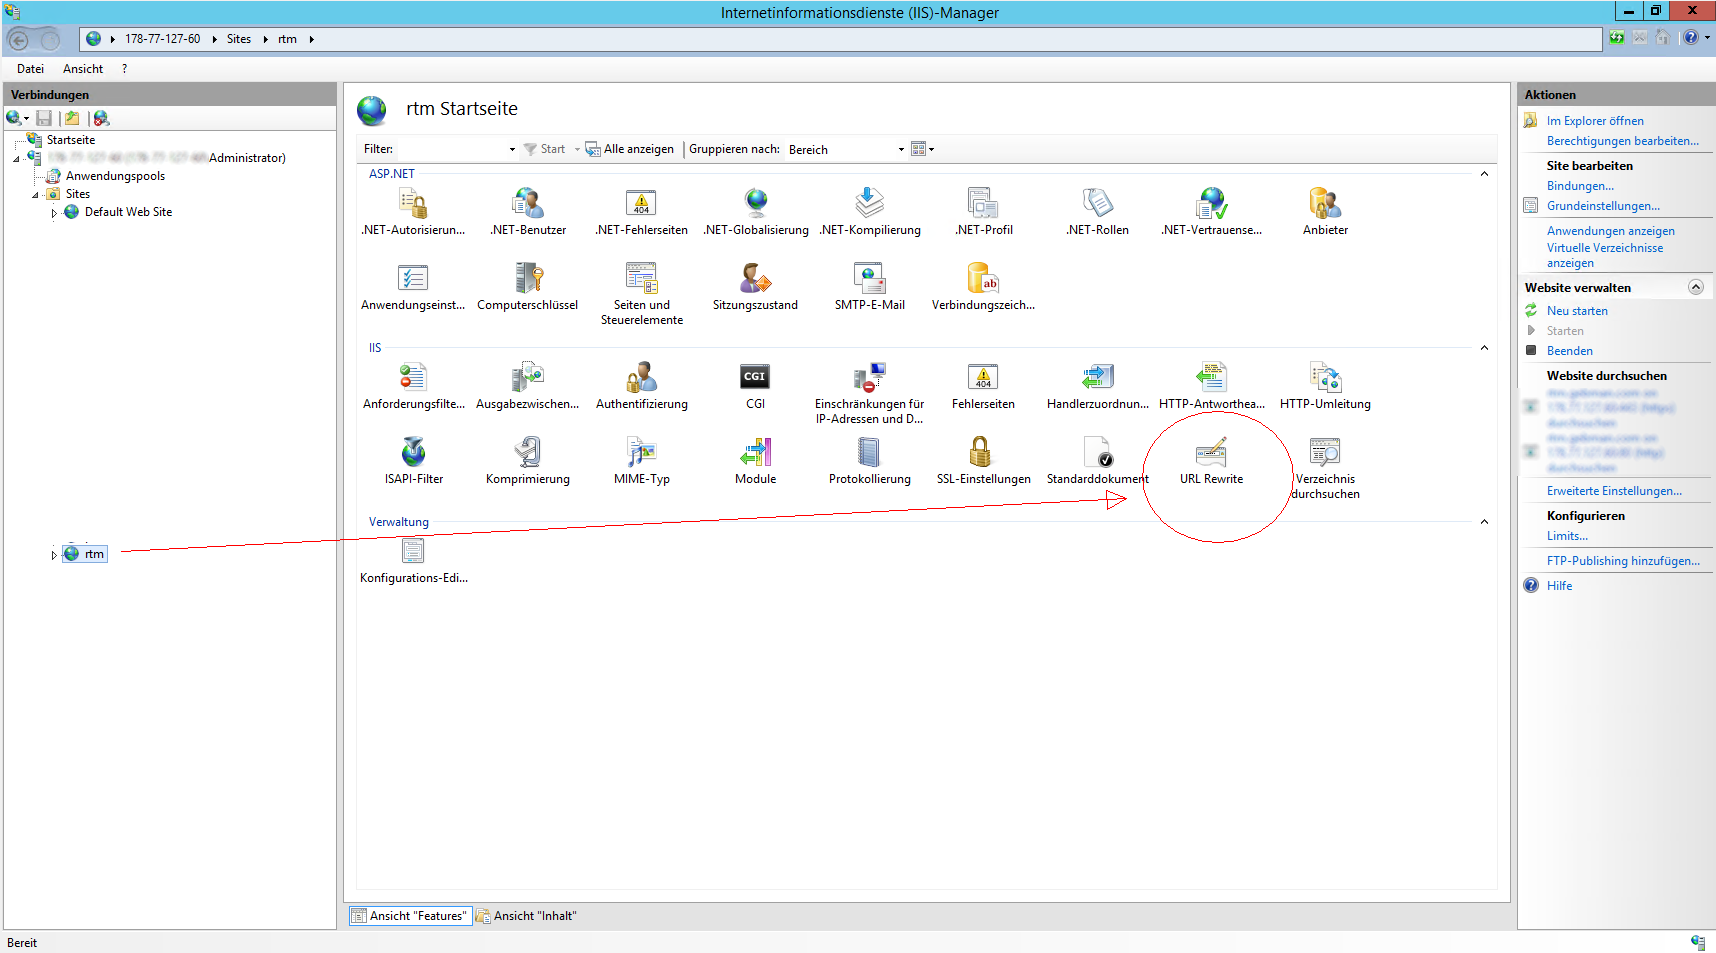
Task: Open the HTTP-Umleitung feature
Action: pos(1325,380)
